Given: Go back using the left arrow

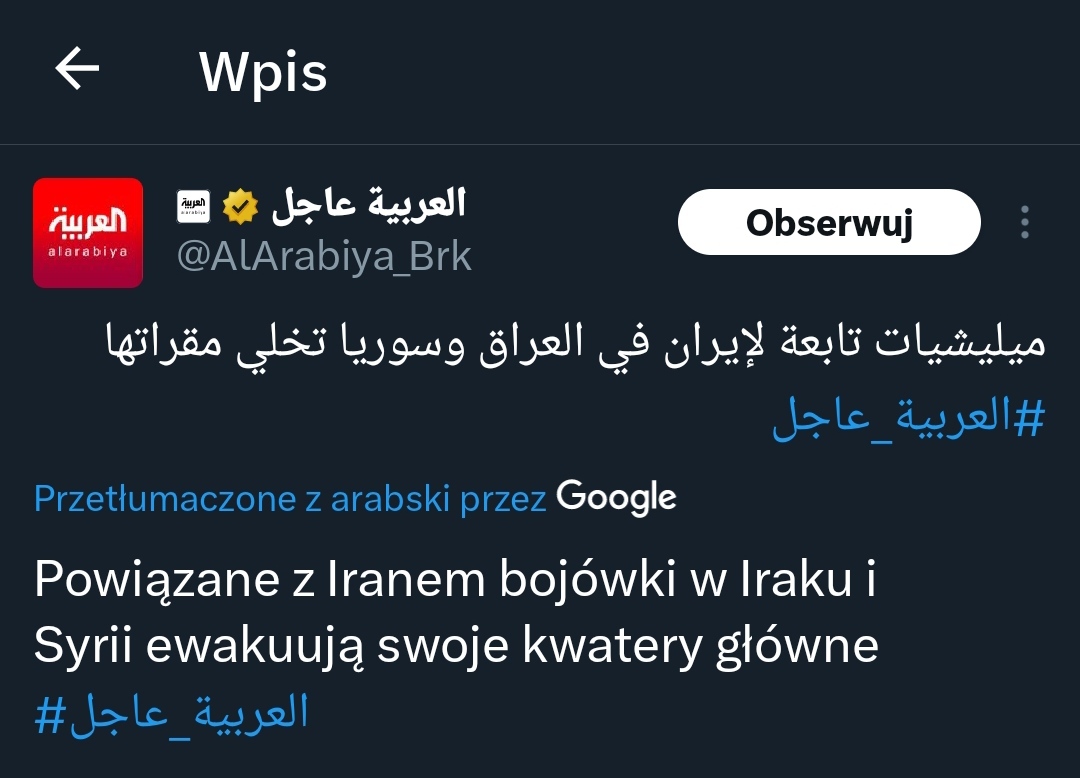Looking at the screenshot, I should point(77,69).
